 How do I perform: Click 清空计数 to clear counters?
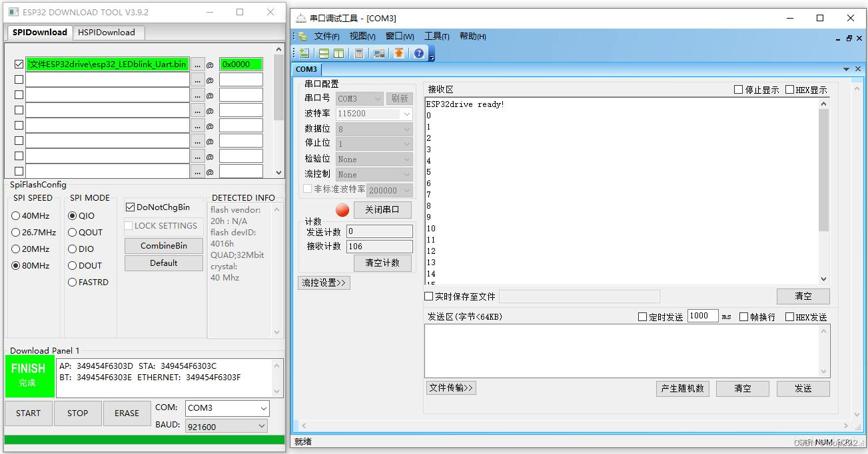click(x=382, y=263)
